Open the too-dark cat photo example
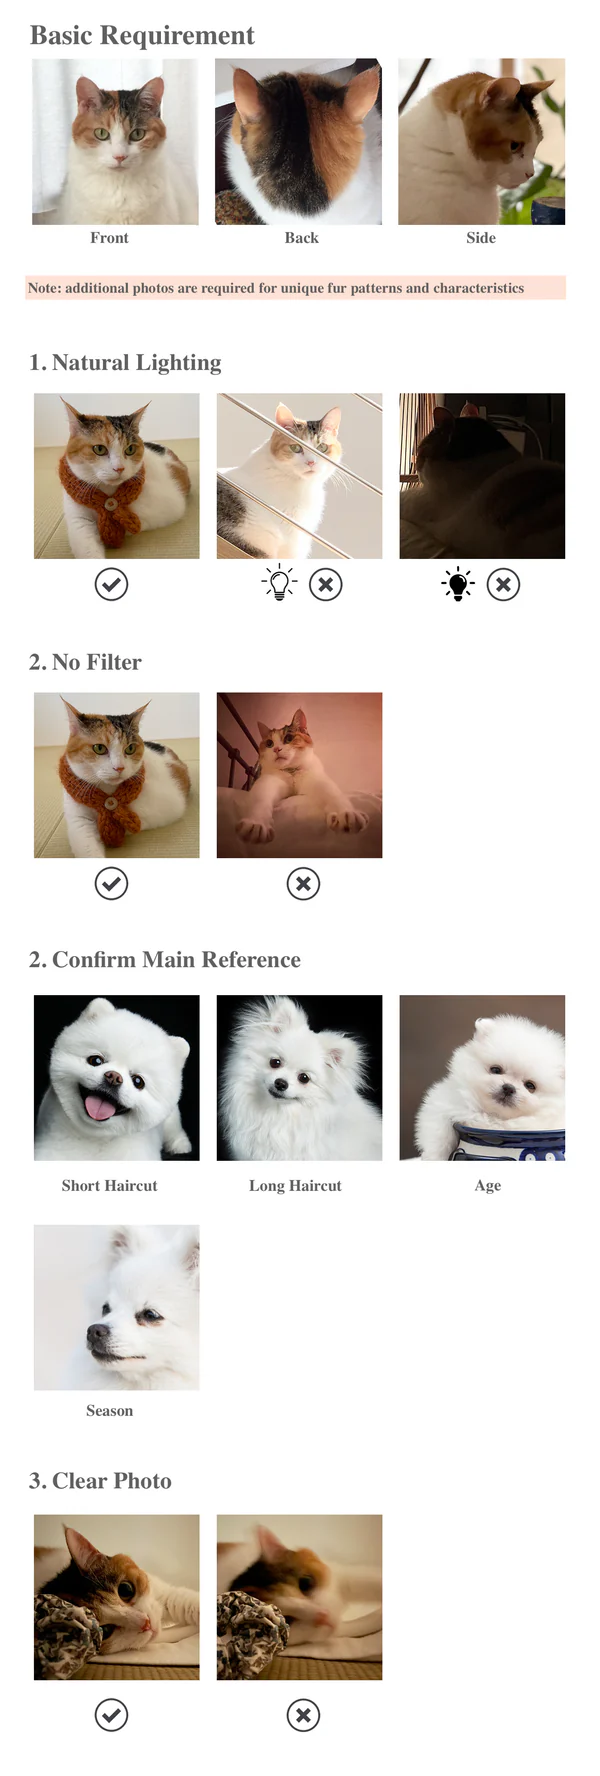This screenshot has height=1776, width=600. pyautogui.click(x=482, y=476)
